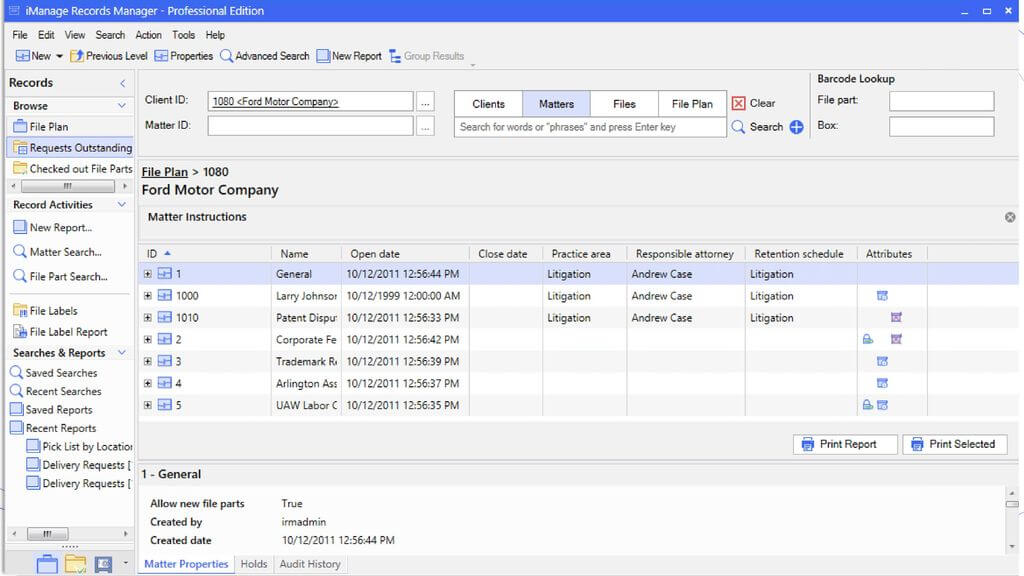
Task: Switch to the Holds tab
Action: (x=254, y=564)
